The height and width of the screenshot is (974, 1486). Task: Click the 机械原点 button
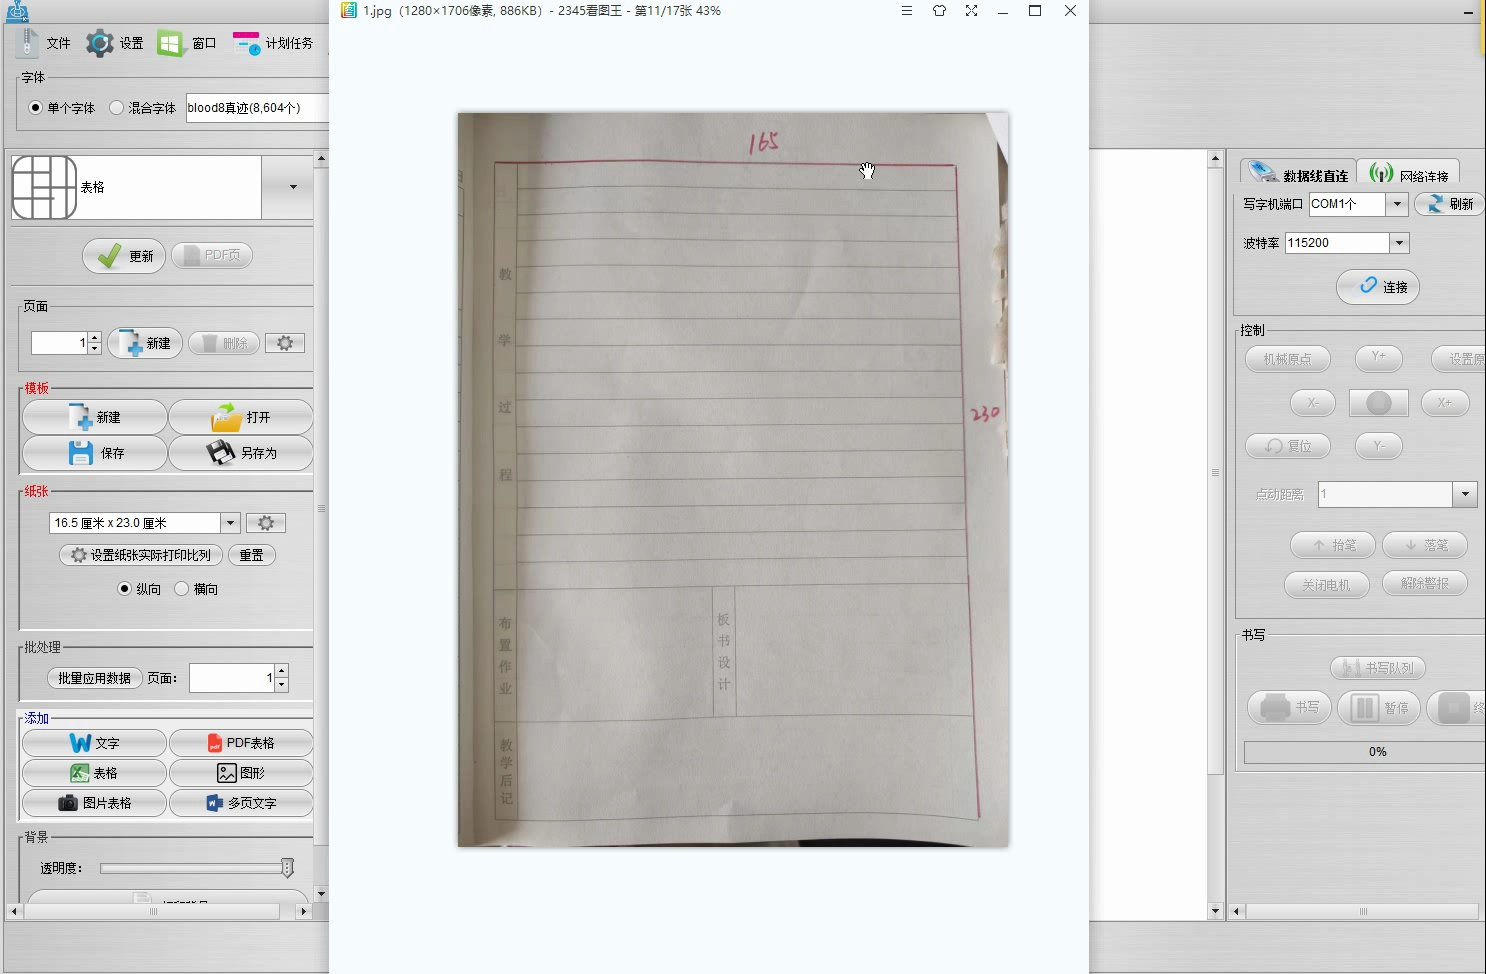[1288, 359]
